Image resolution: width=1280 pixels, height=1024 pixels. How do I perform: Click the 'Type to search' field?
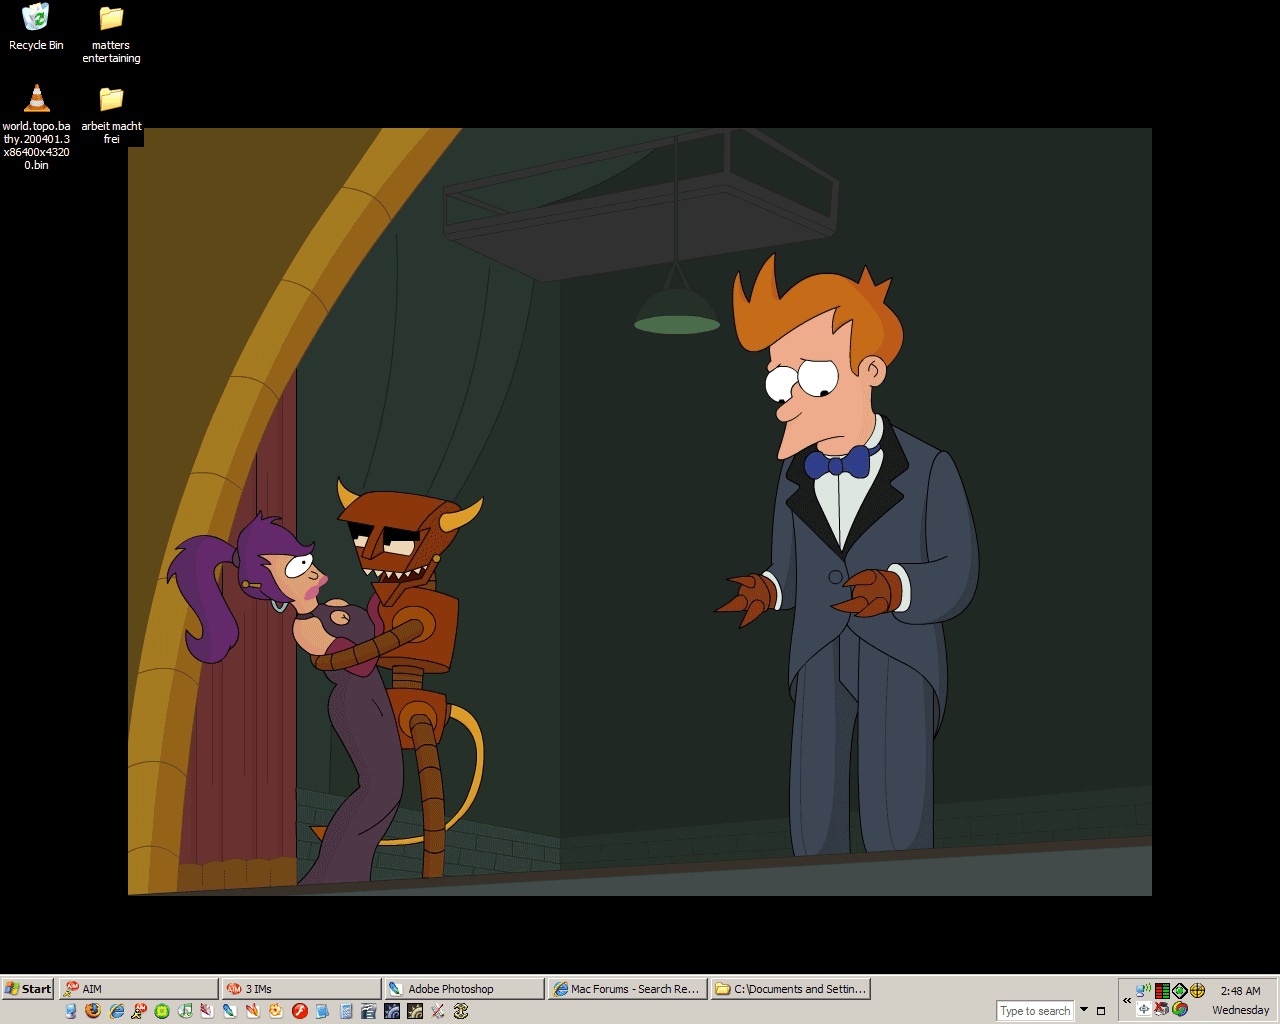pyautogui.click(x=1035, y=1011)
